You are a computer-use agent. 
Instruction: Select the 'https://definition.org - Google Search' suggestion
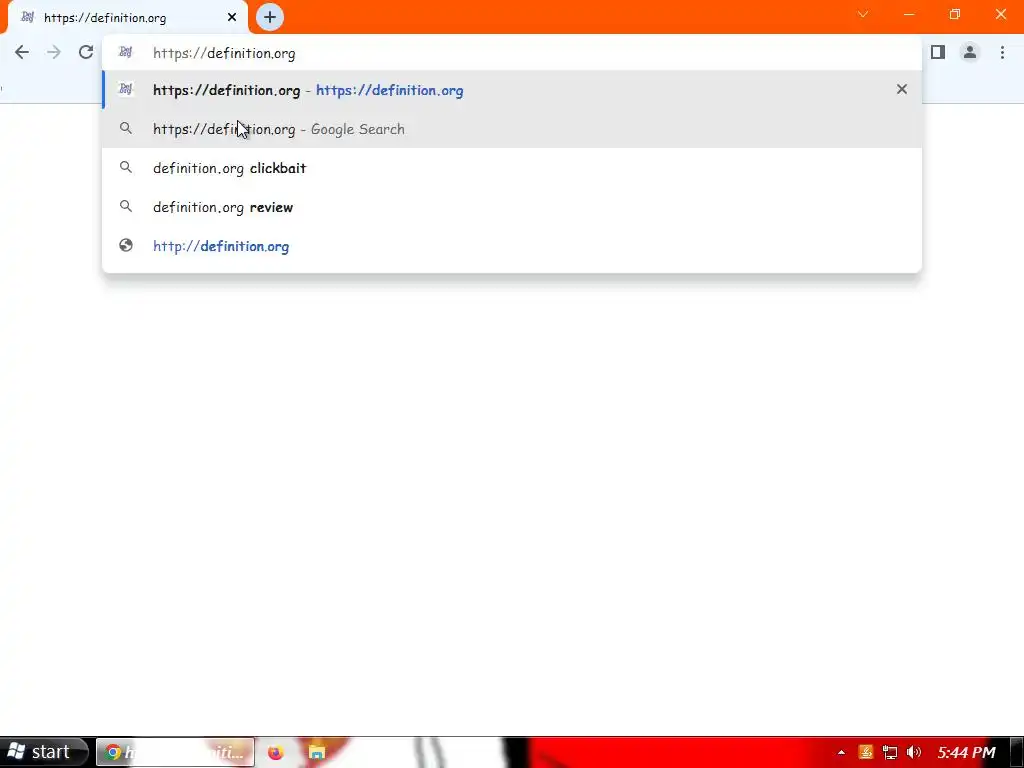click(x=512, y=129)
